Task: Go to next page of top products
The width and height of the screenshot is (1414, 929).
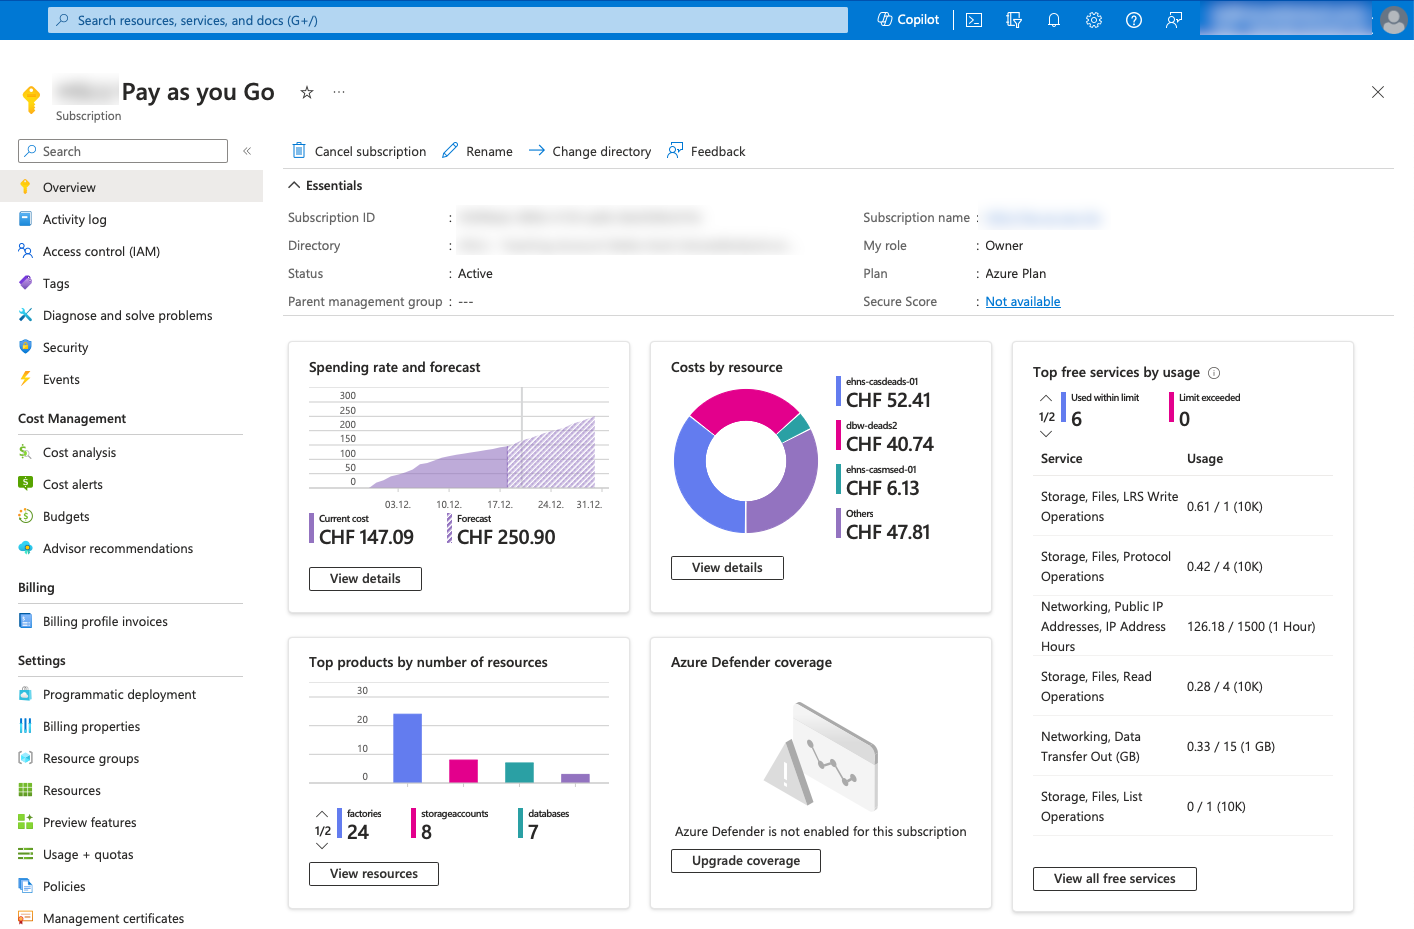Action: coord(322,847)
